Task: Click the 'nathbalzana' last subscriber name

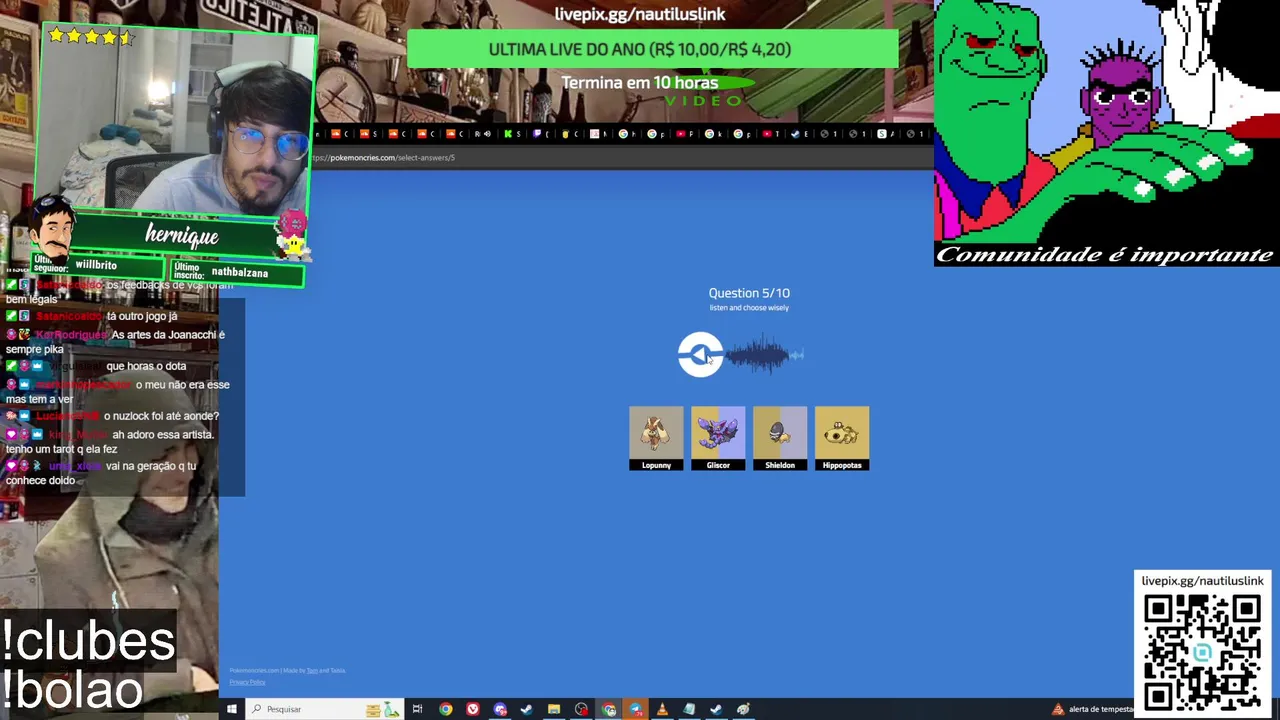Action: 240,272
